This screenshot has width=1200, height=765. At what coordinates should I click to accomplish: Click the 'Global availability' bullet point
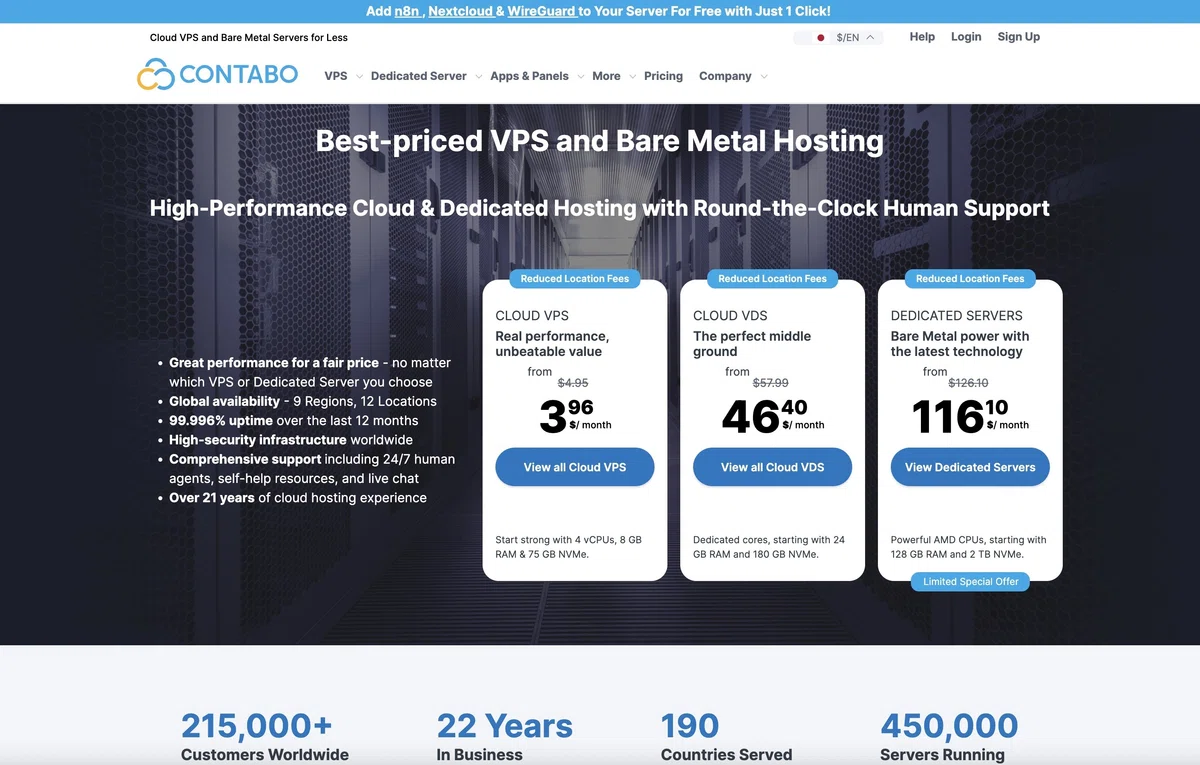point(303,401)
